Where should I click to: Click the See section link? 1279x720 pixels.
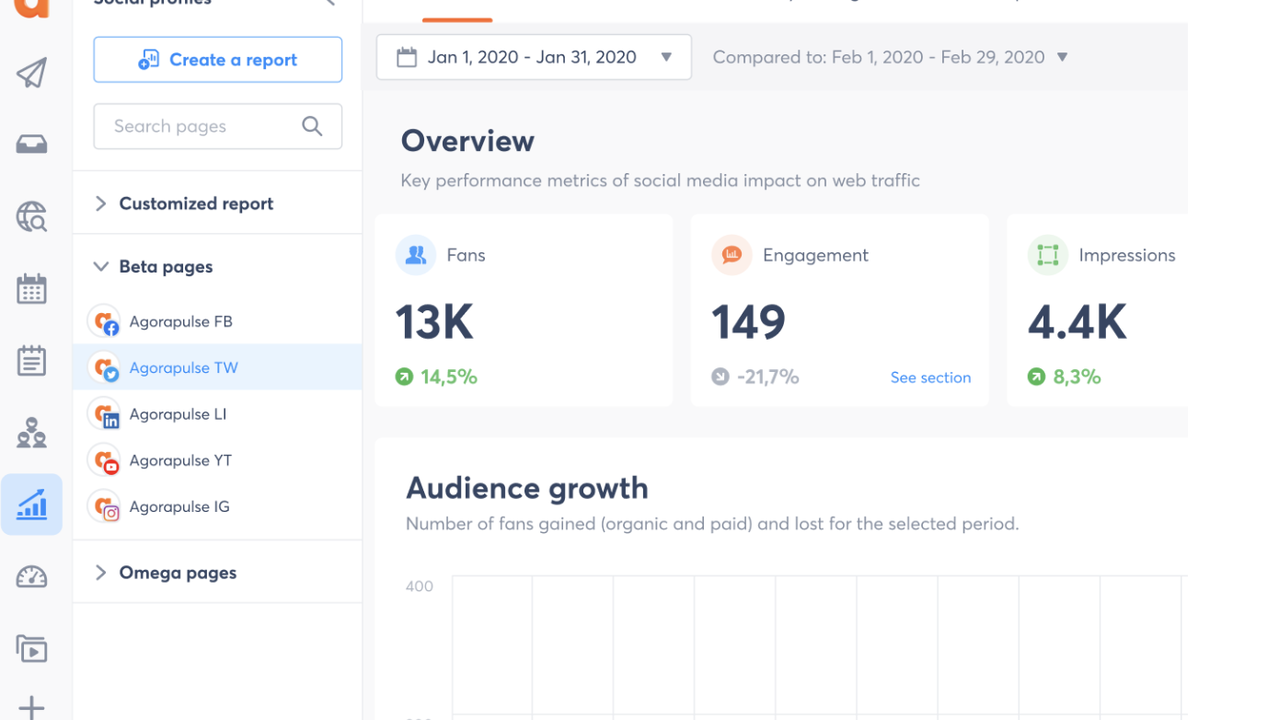click(930, 378)
